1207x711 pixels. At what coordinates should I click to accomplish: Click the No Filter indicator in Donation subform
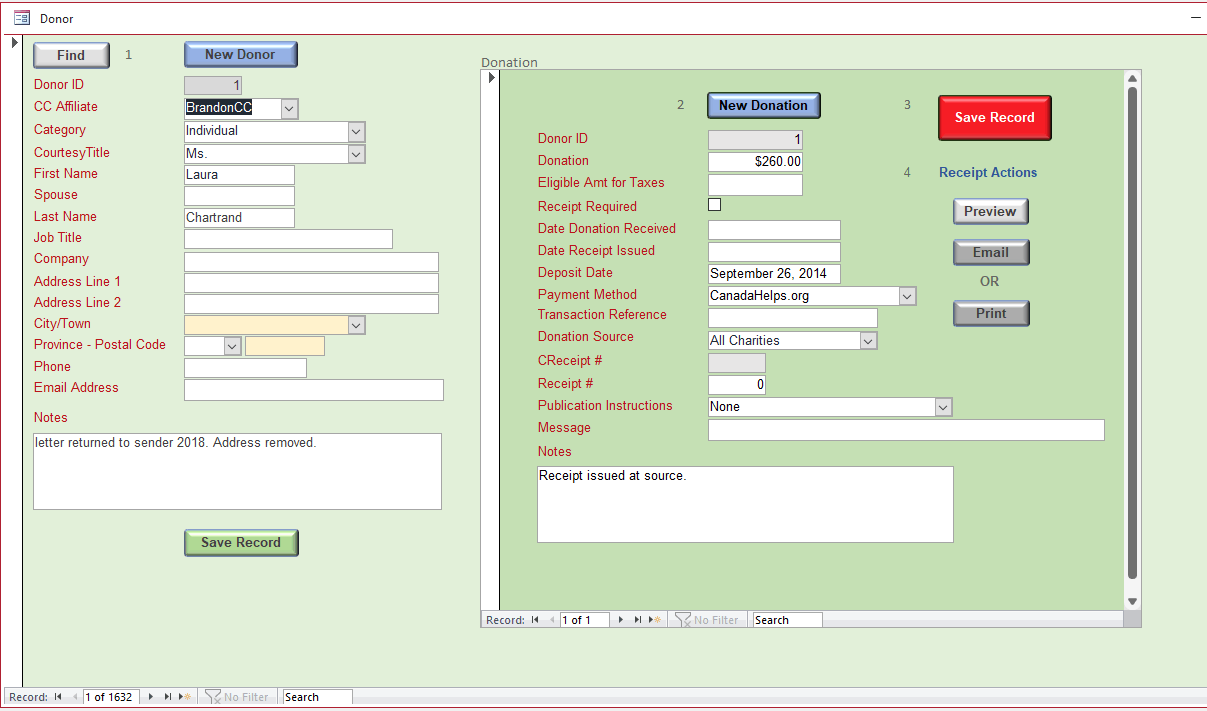[707, 620]
